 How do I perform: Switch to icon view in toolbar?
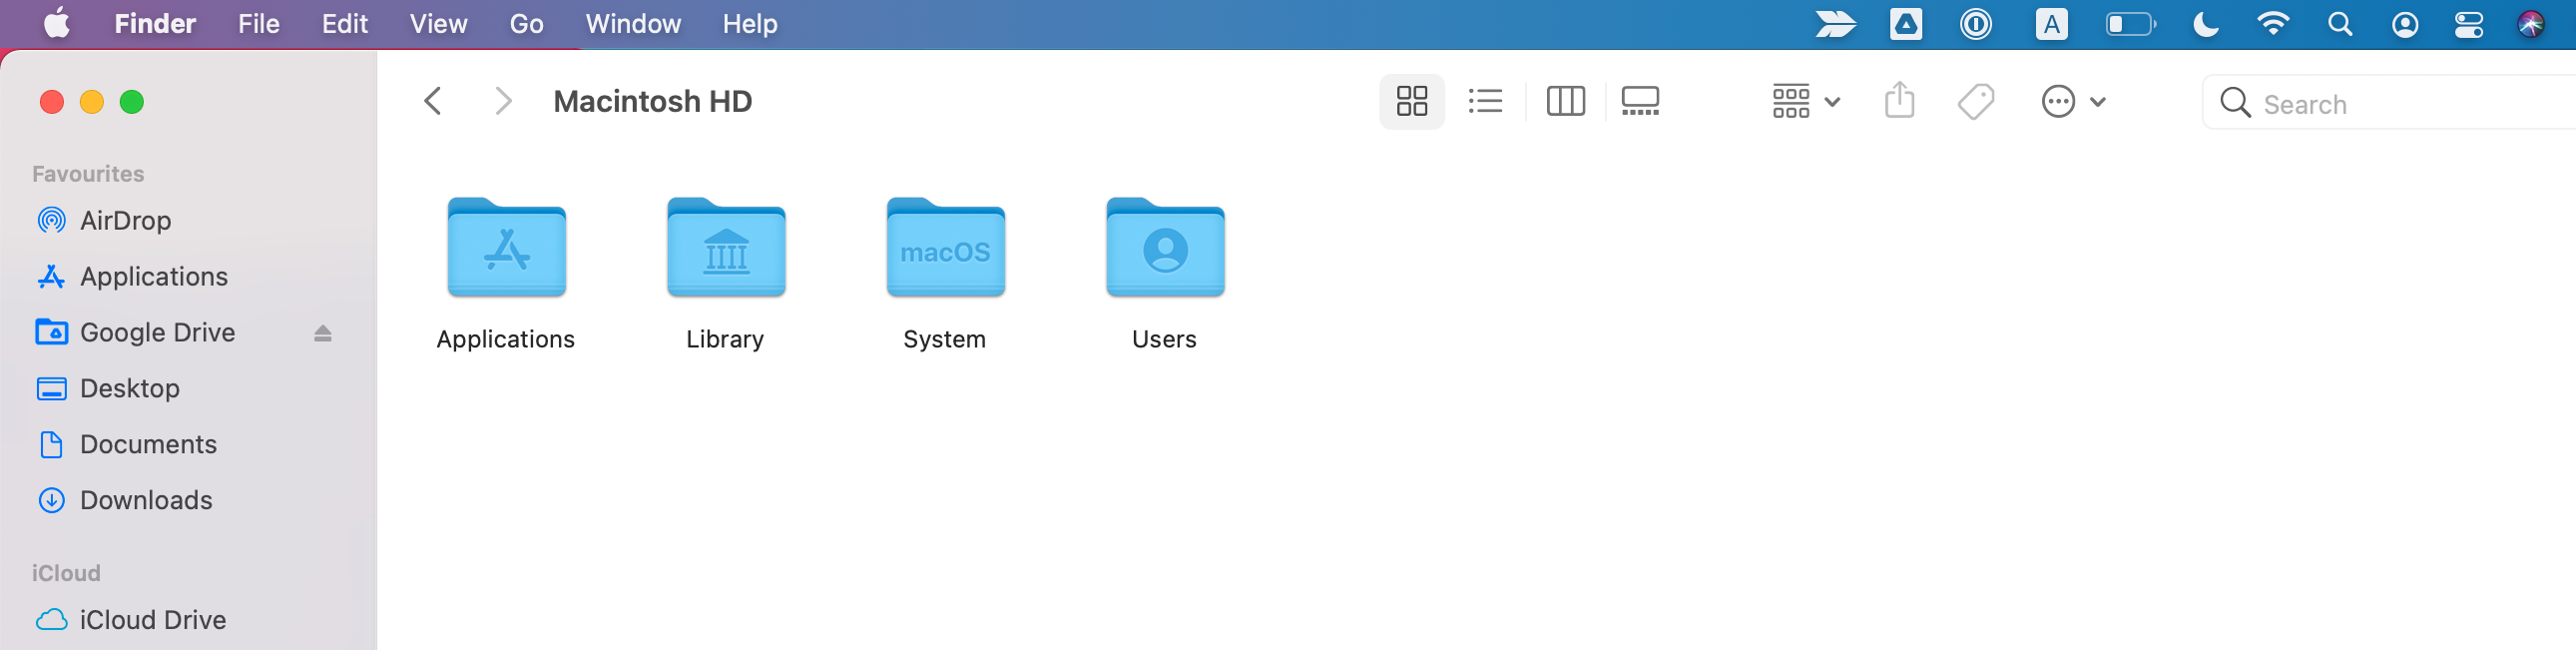click(x=1411, y=101)
